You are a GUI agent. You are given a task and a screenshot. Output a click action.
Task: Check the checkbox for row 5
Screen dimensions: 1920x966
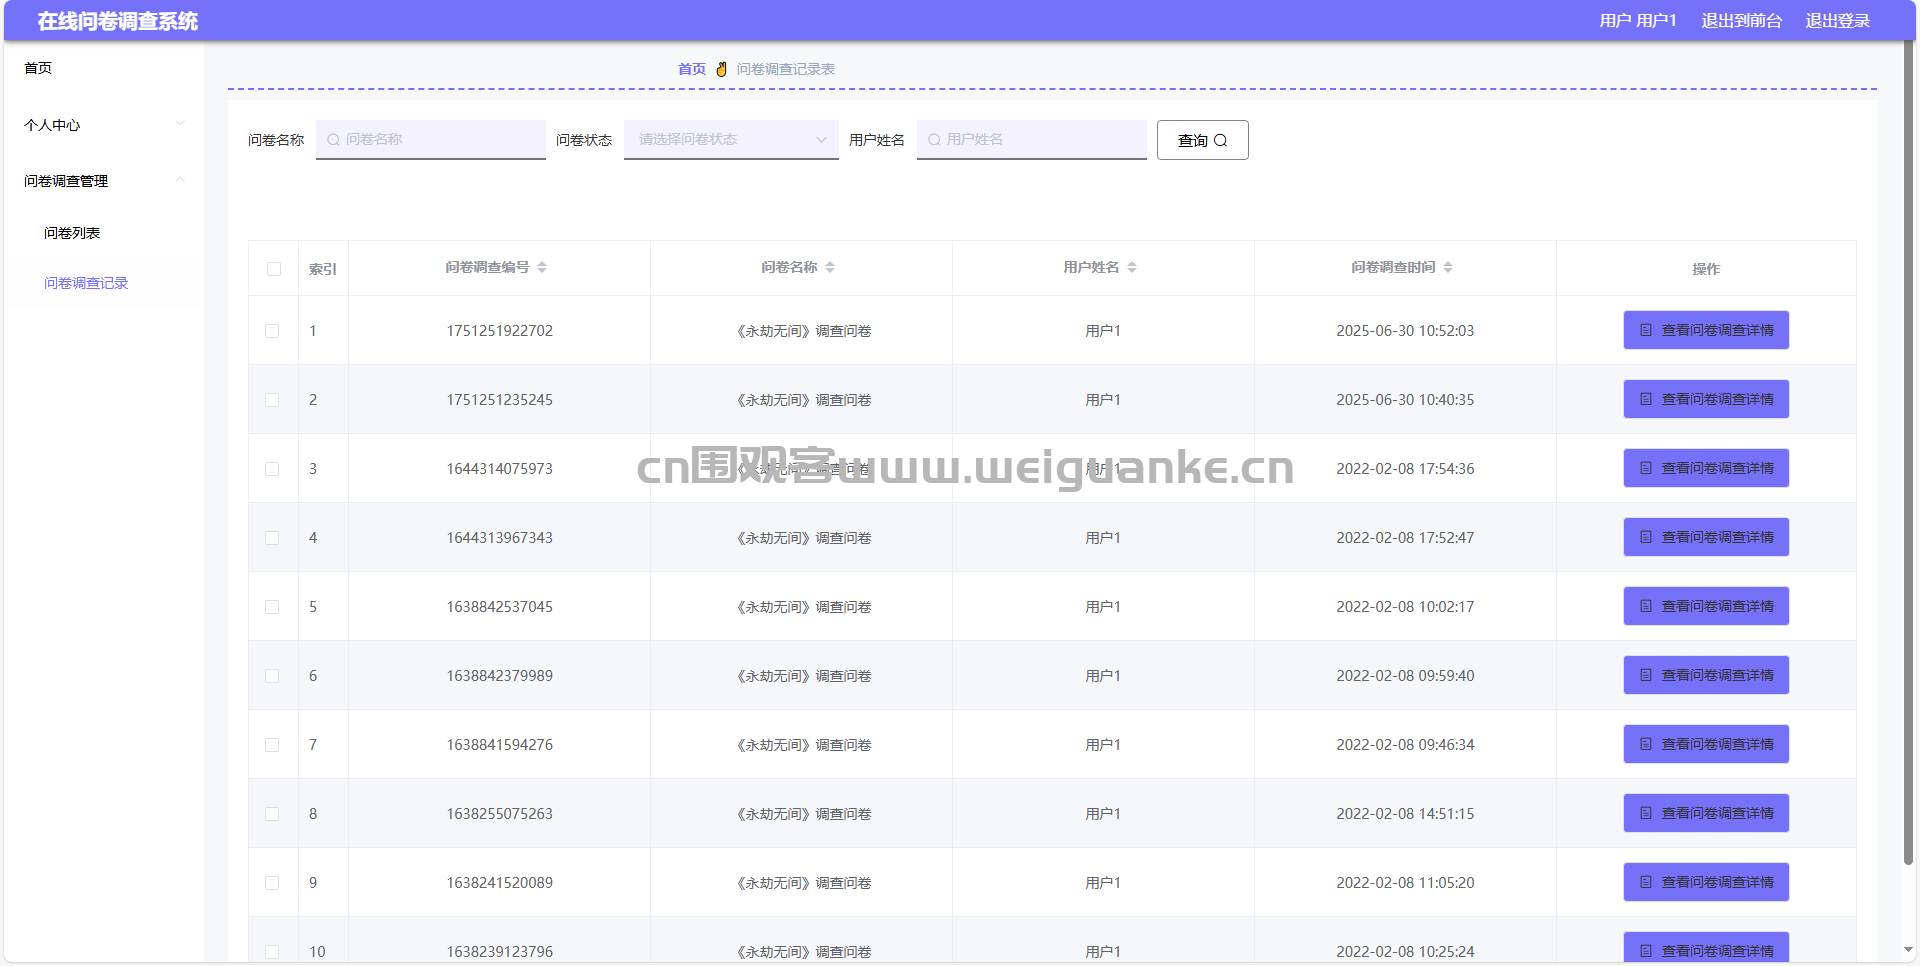click(x=272, y=607)
